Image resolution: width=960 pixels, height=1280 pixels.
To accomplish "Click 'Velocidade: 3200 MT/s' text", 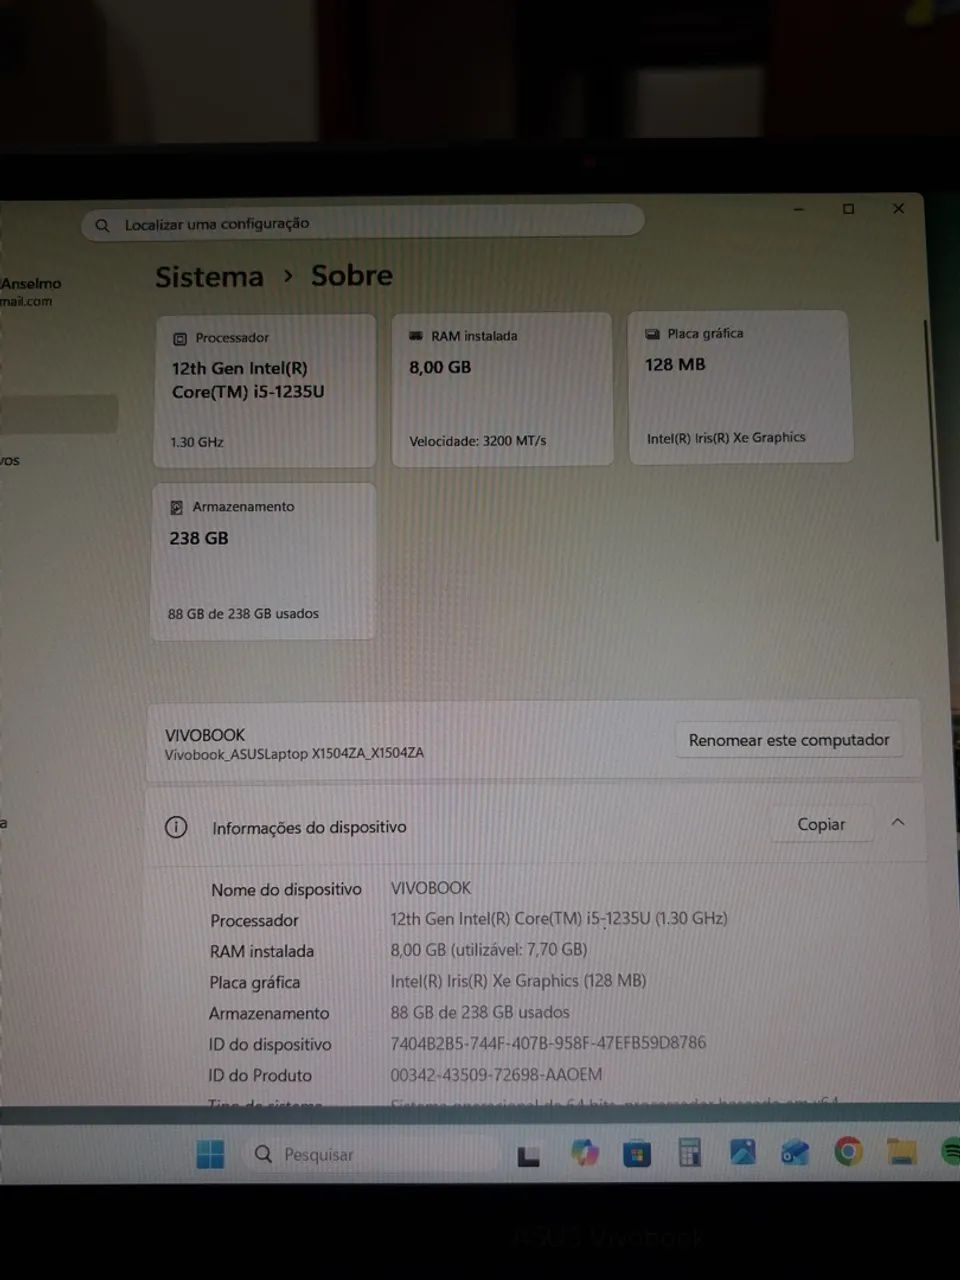I will (478, 441).
